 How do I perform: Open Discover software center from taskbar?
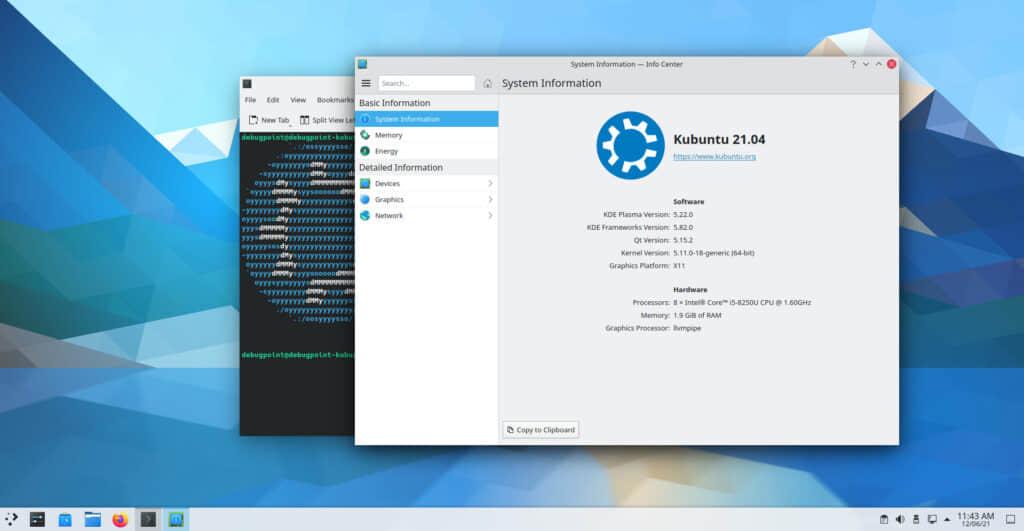tap(65, 519)
